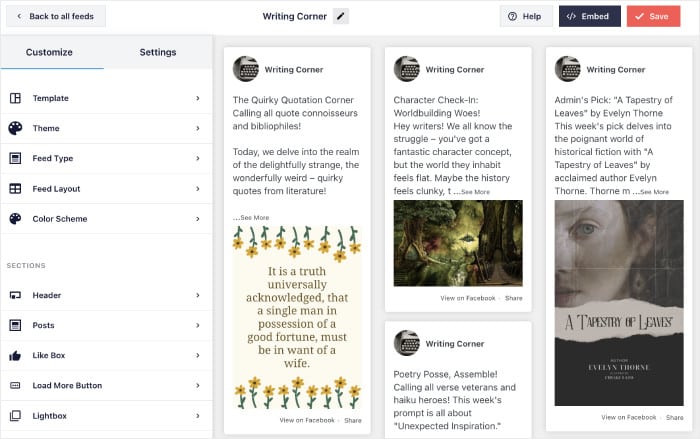Click the Embed button
The width and height of the screenshot is (700, 439).
(590, 17)
